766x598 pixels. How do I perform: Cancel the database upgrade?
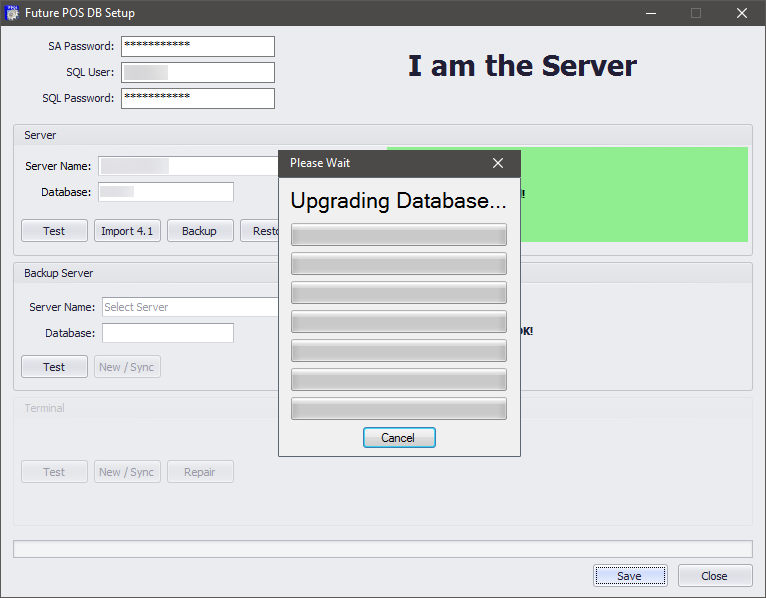(399, 437)
